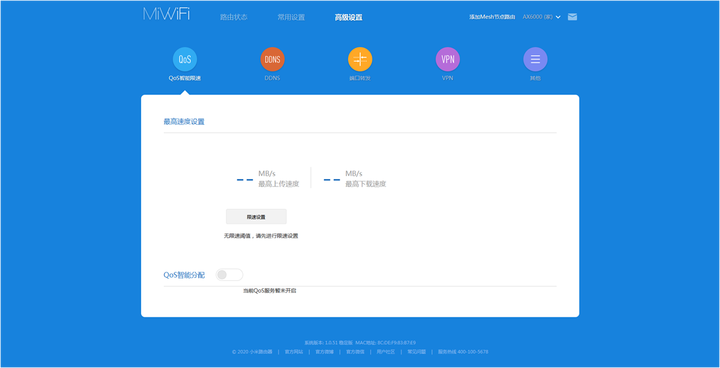Viewport: 720px width, 368px height.
Task: Open the 常见问题 footer link
Action: (x=416, y=351)
